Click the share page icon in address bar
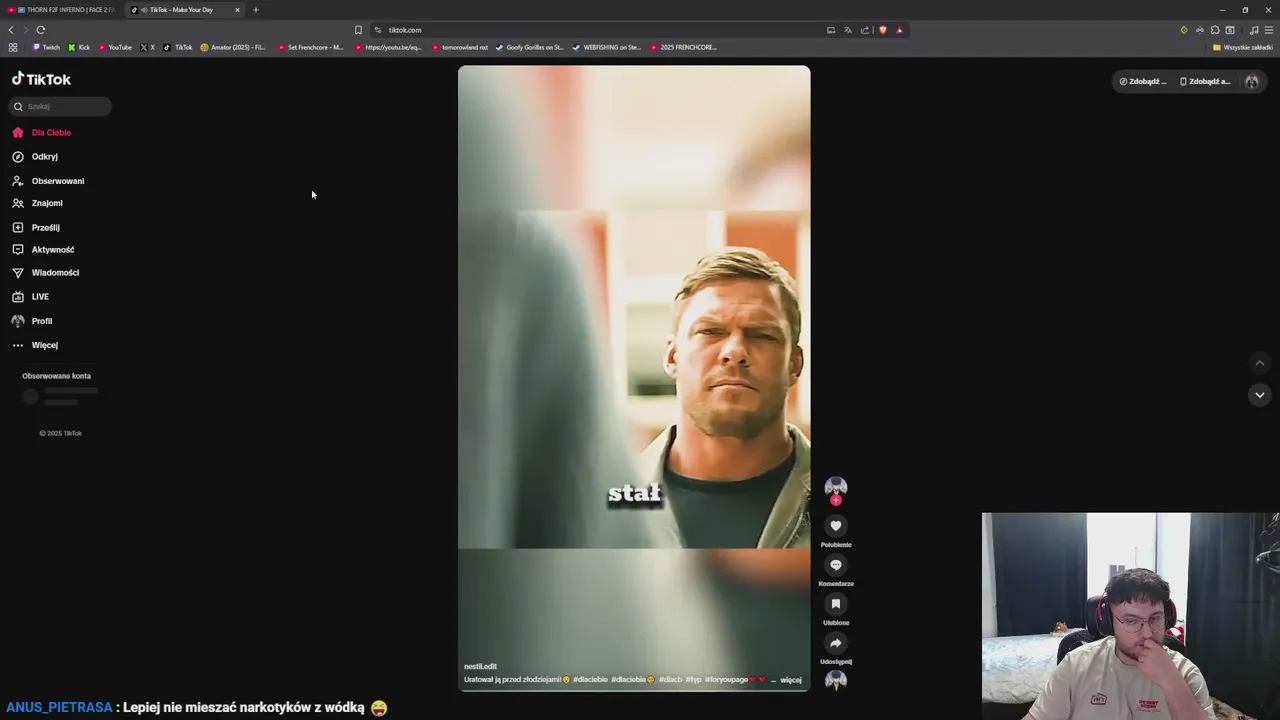The width and height of the screenshot is (1280, 720). tap(865, 30)
